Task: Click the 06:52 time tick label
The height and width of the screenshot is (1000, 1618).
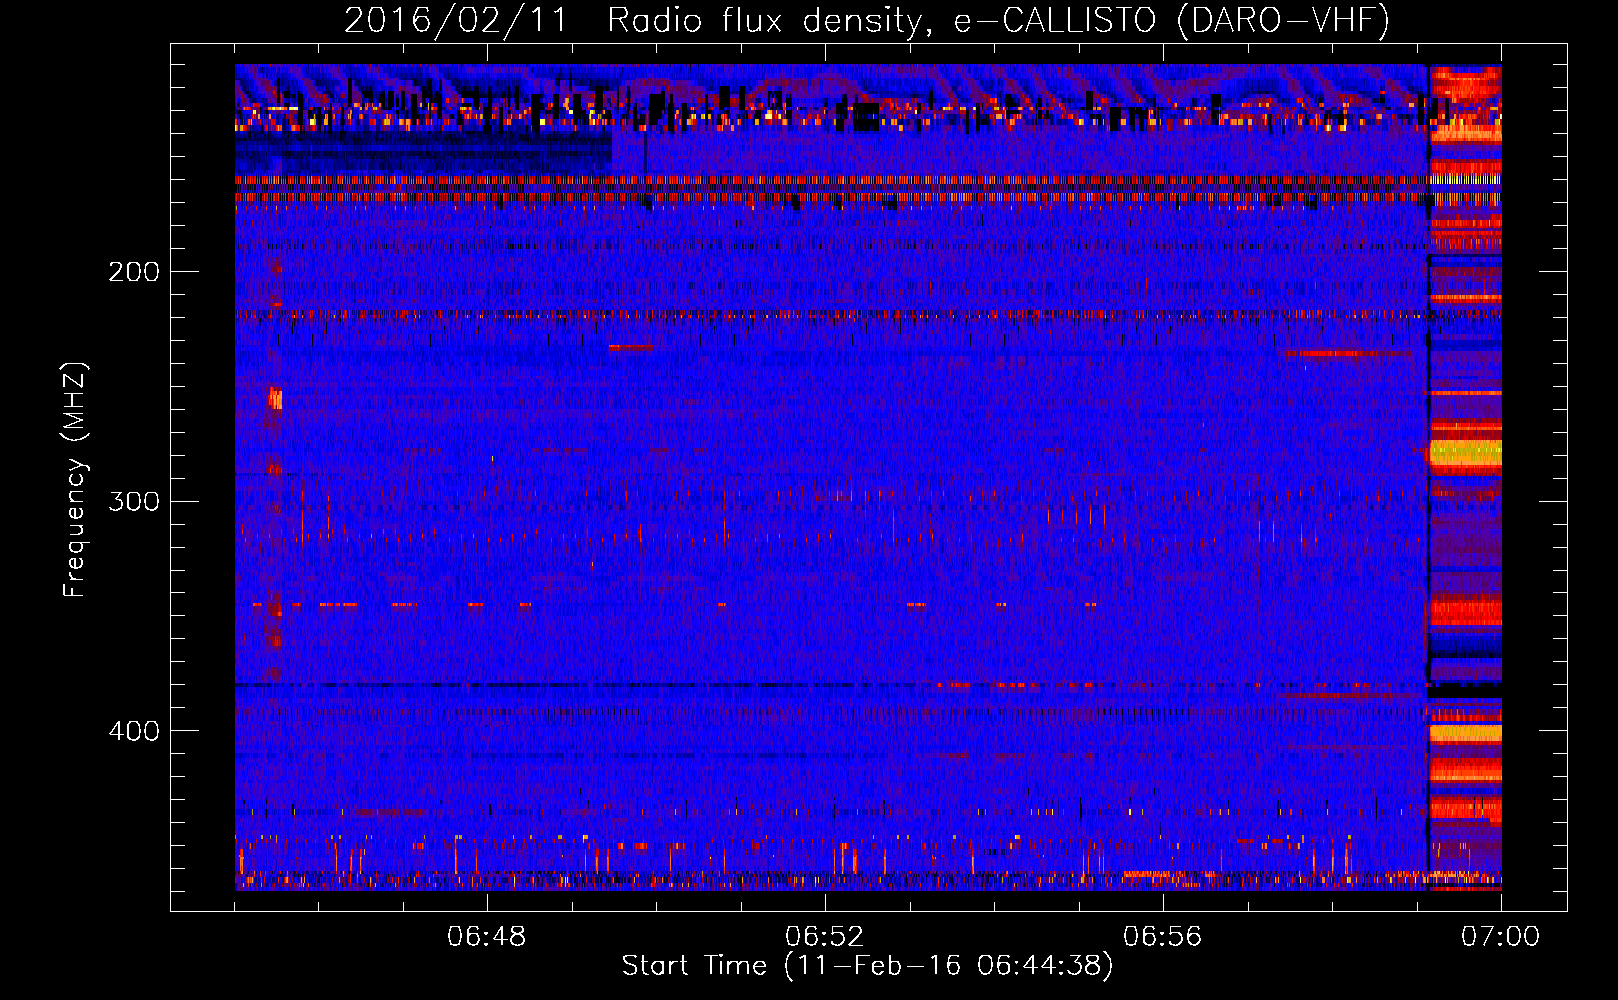Action: click(825, 937)
